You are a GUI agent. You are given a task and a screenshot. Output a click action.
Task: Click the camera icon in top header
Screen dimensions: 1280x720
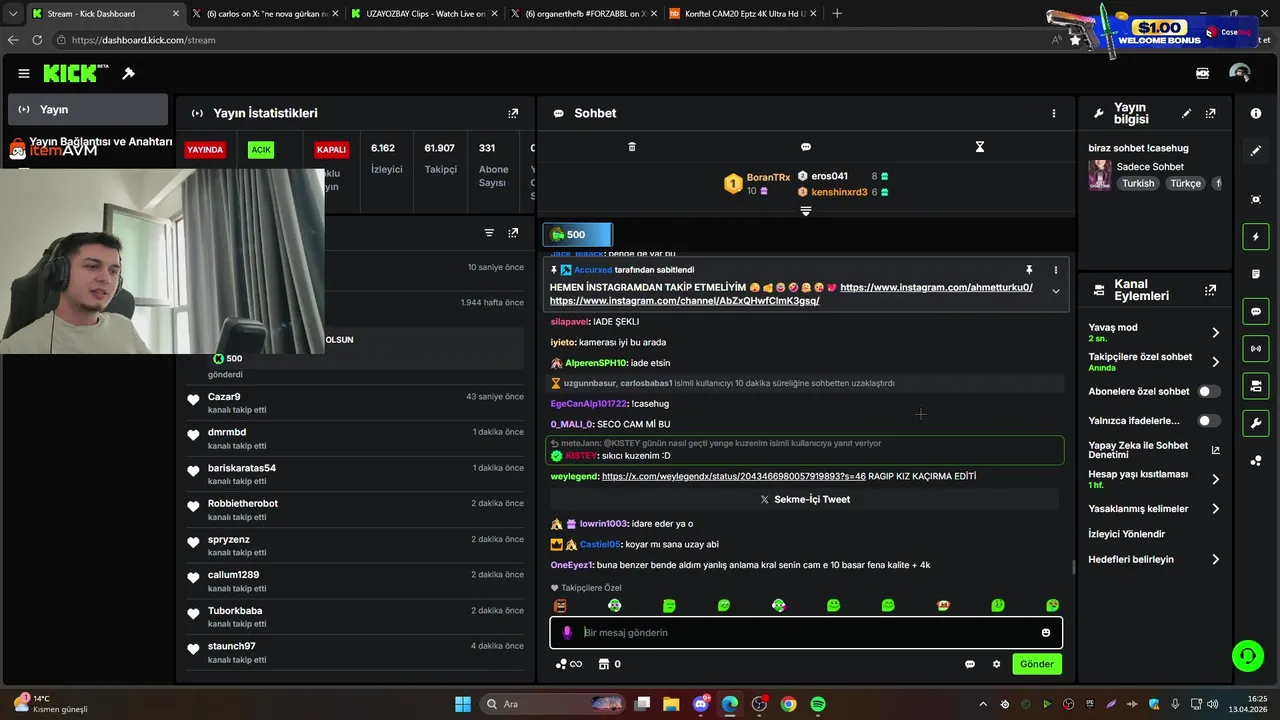(x=1203, y=73)
